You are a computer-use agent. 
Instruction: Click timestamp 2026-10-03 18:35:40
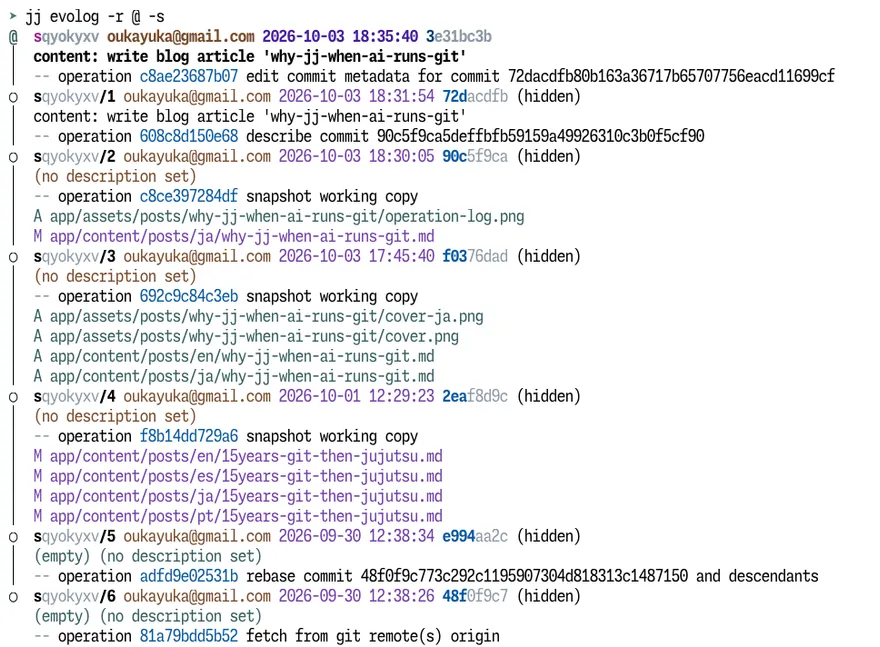[x=340, y=36]
